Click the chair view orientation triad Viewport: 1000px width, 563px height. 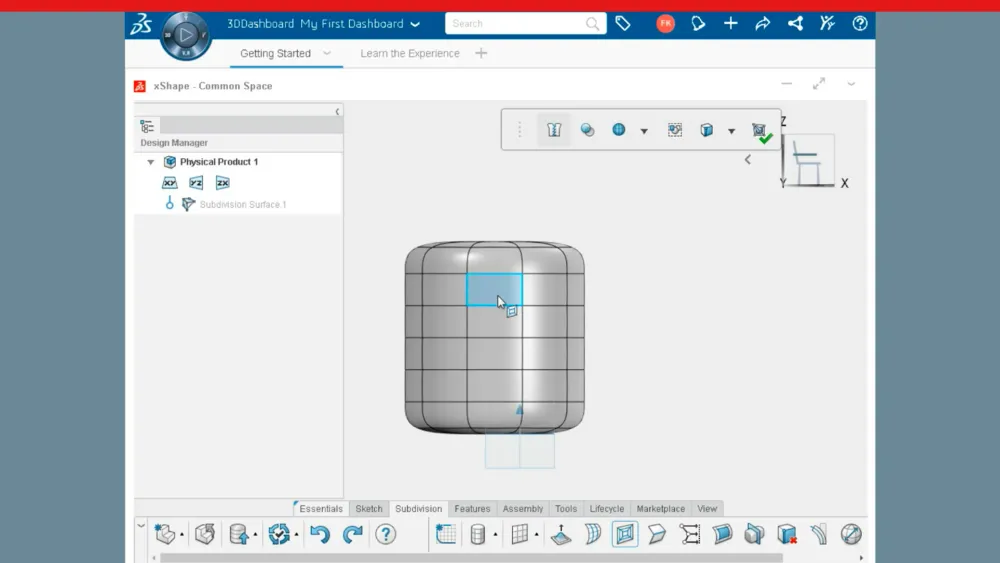tap(809, 159)
